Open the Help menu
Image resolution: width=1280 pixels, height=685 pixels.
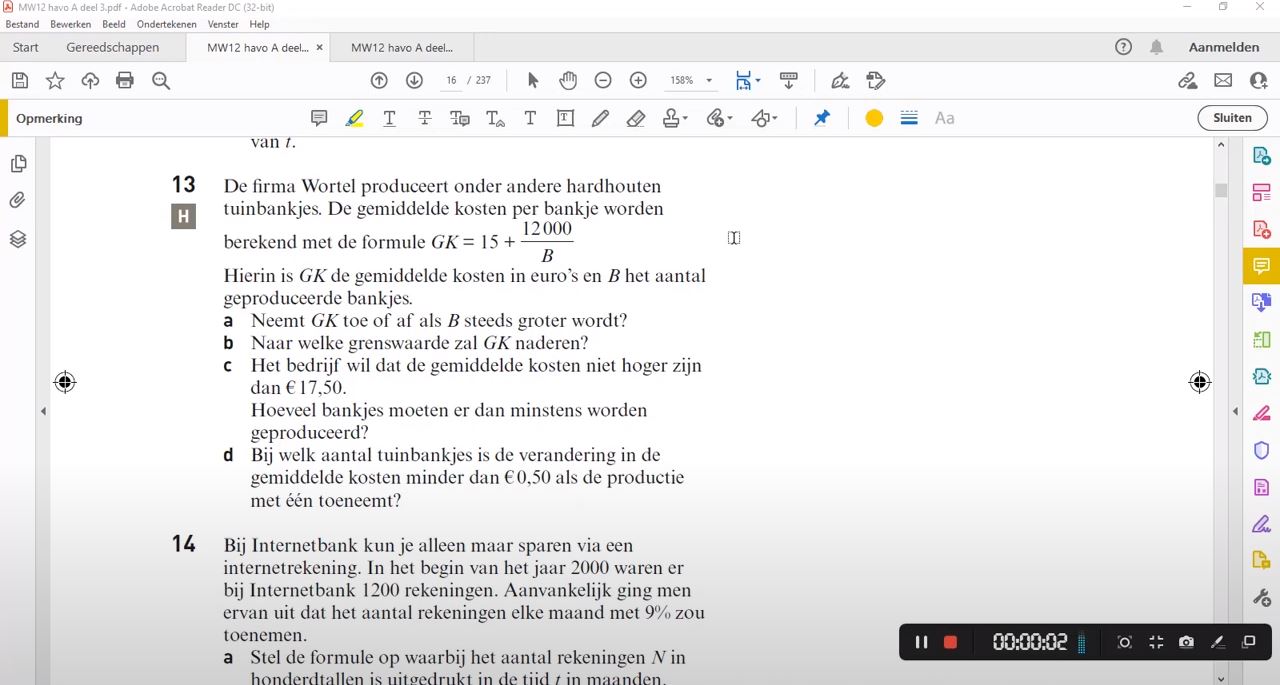pos(259,24)
